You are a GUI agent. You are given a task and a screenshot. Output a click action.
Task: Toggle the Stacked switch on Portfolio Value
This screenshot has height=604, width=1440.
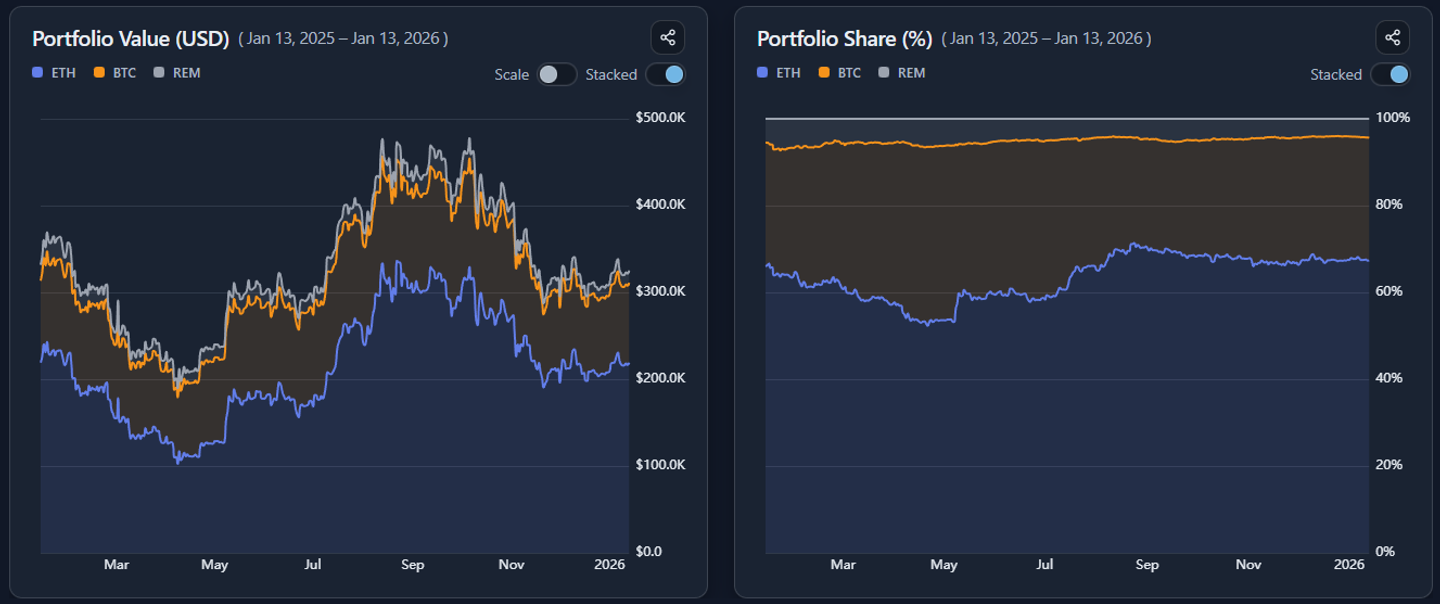(665, 74)
